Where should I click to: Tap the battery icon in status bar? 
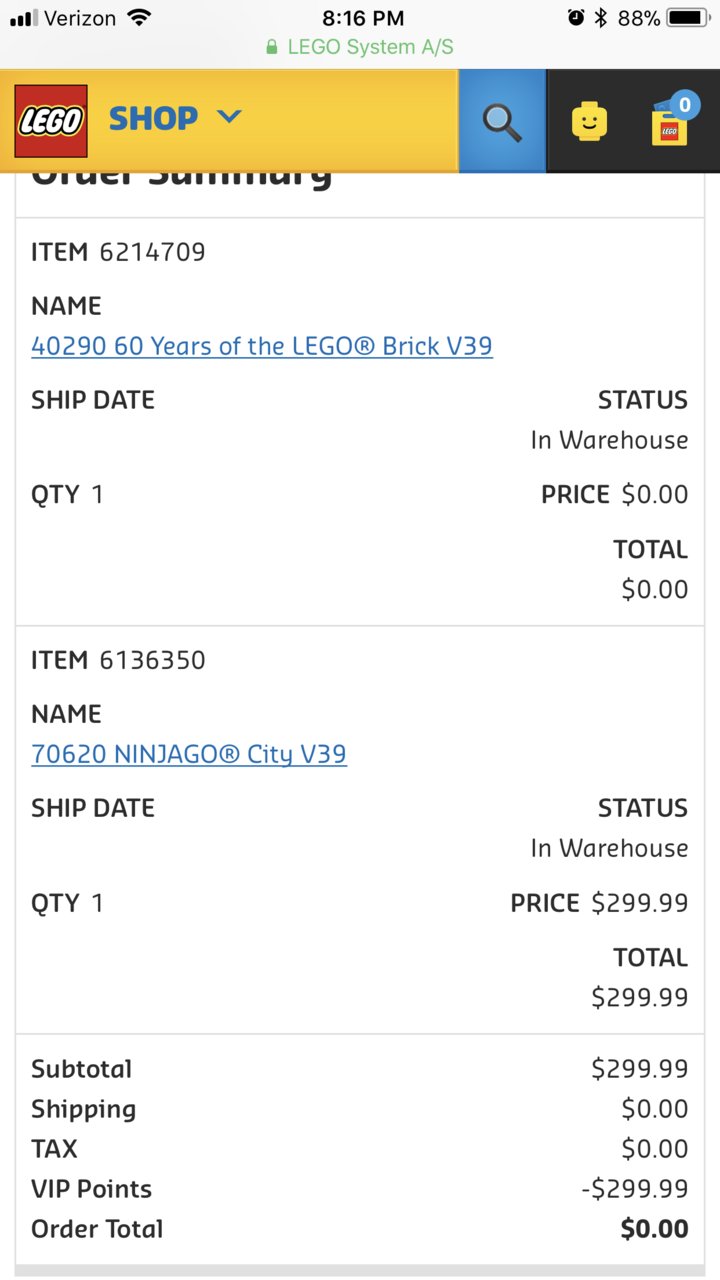tap(688, 18)
